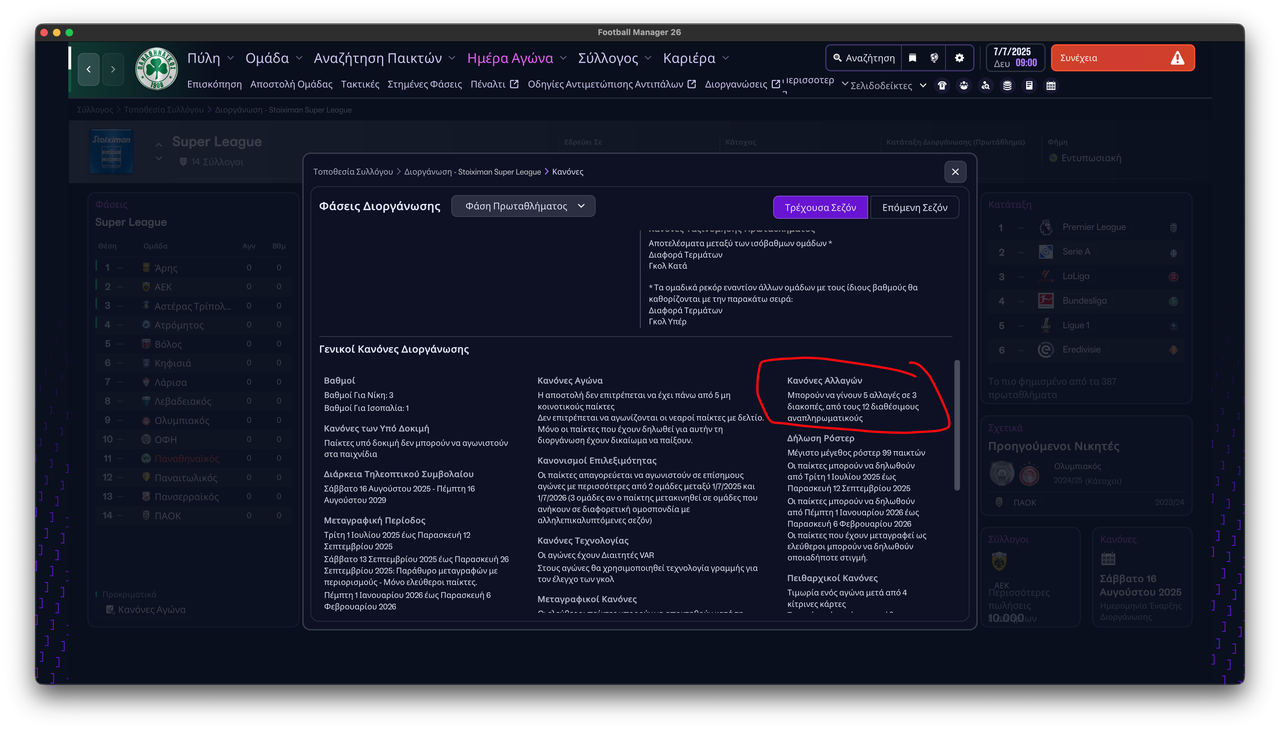Viewport: 1280px width, 731px height.
Task: Click the Γενικοί Κανόνες Διοργάνωσης heading
Action: (394, 349)
